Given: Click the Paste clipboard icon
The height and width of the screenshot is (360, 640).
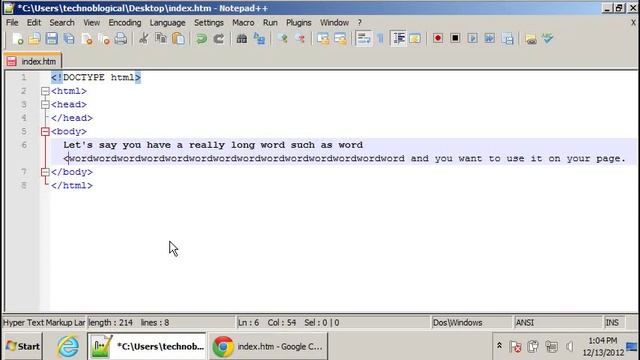Looking at the screenshot, I should [178, 39].
